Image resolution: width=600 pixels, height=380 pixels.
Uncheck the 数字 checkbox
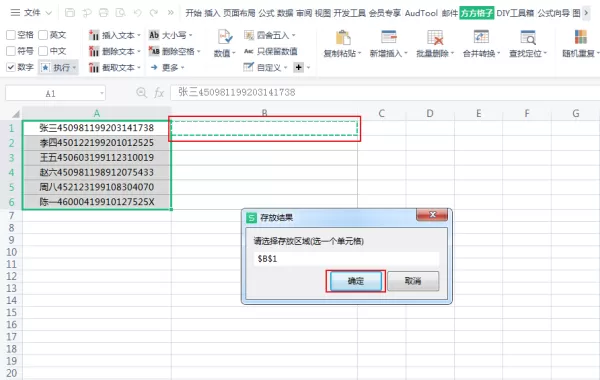[11, 67]
